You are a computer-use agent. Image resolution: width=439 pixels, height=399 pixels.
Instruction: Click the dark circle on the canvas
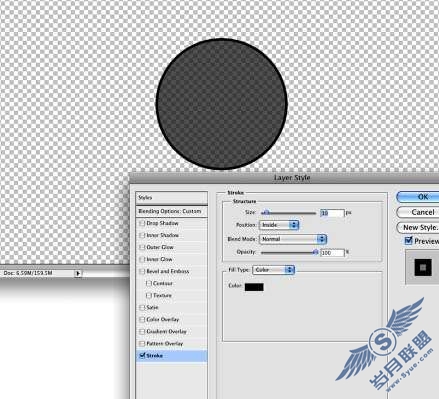(x=221, y=104)
